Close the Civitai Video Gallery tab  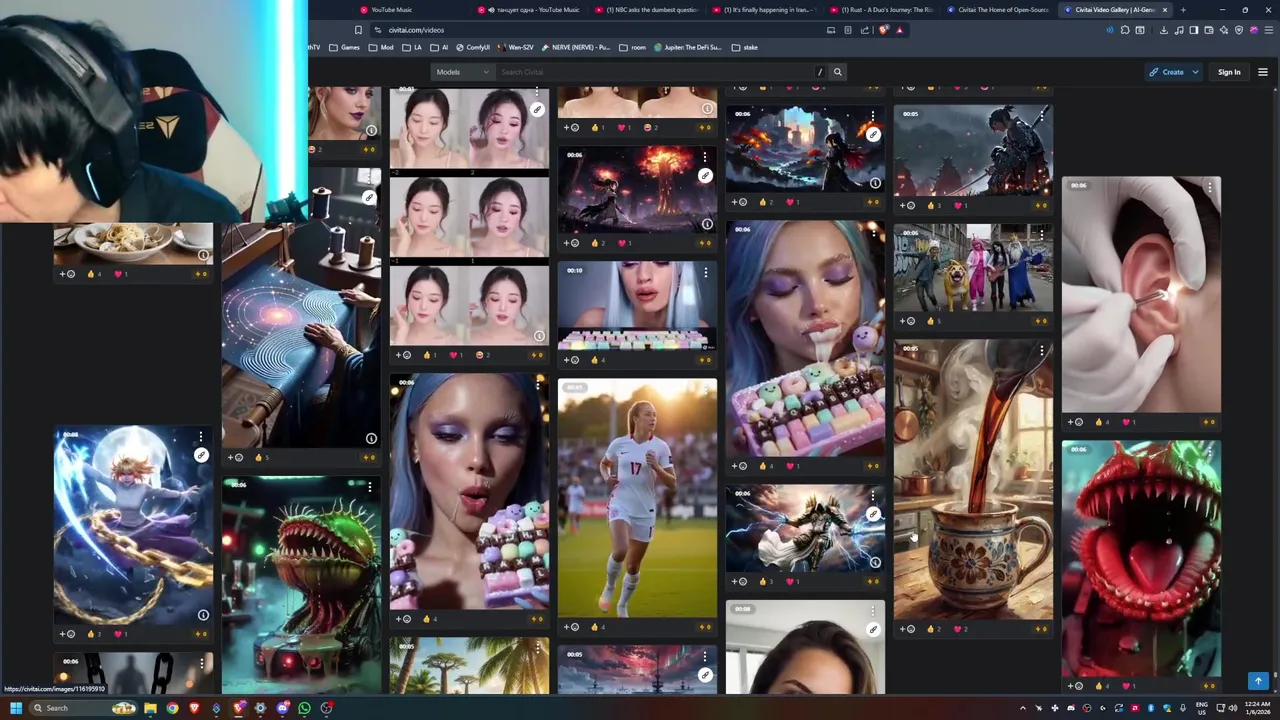[1166, 10]
